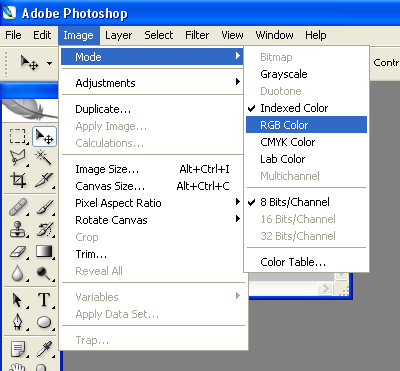This screenshot has height=371, width=400.
Task: Open the Help menu
Action: 316,35
